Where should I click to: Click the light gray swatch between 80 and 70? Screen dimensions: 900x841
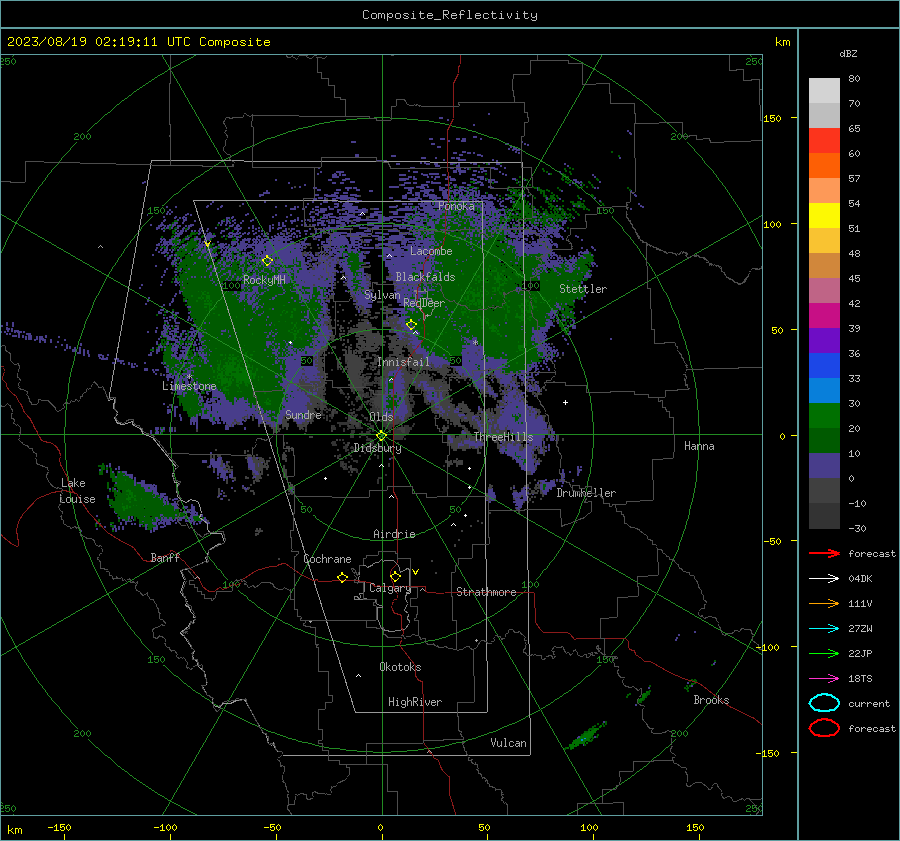click(824, 91)
